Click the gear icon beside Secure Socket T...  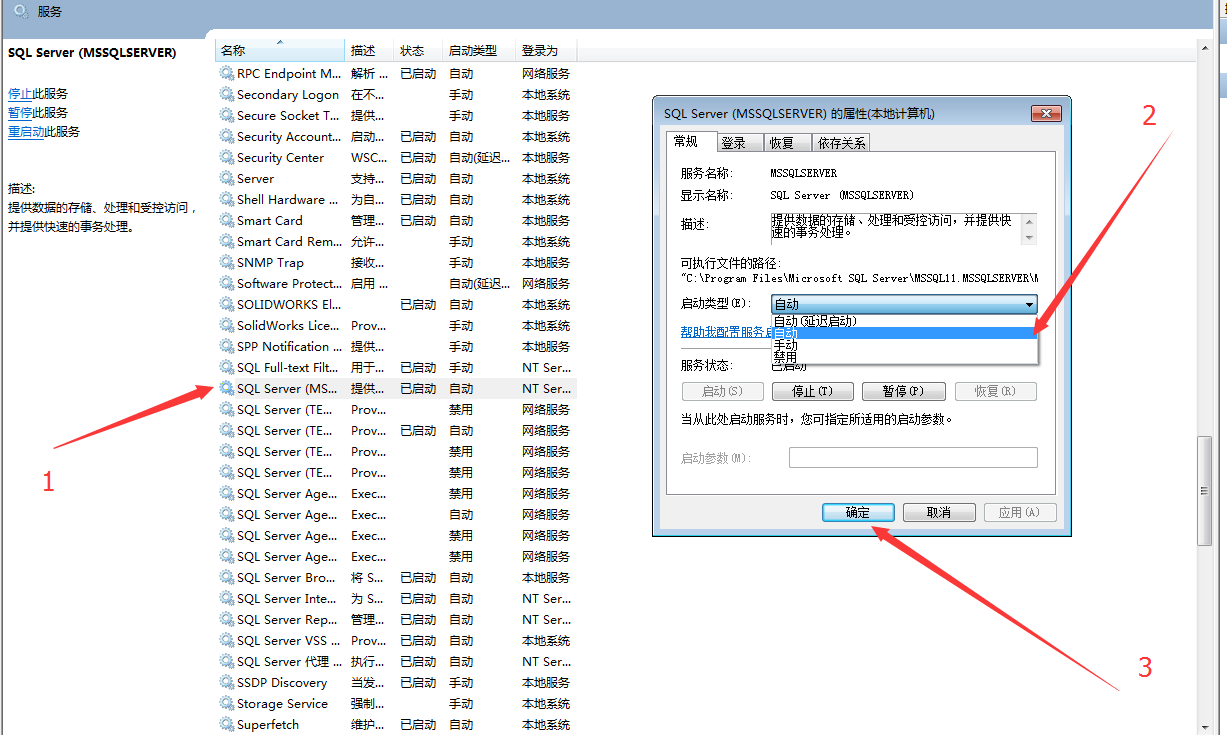227,116
